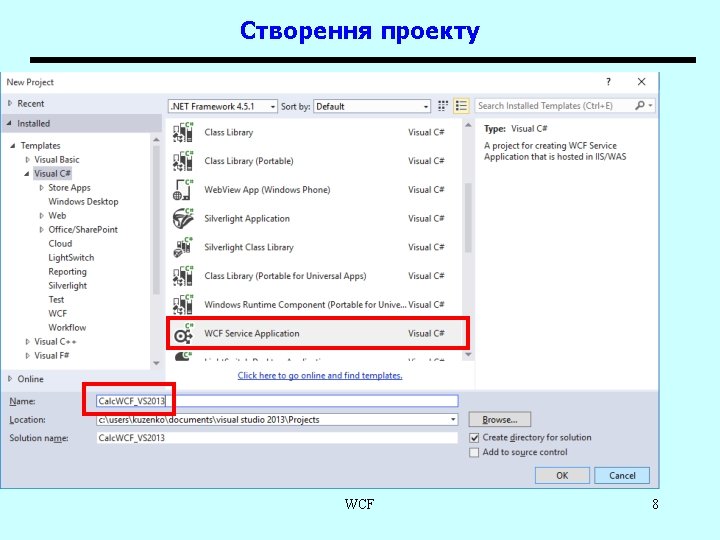Select the WCF Service Application icon
Screen dimensions: 720x540
[183, 334]
